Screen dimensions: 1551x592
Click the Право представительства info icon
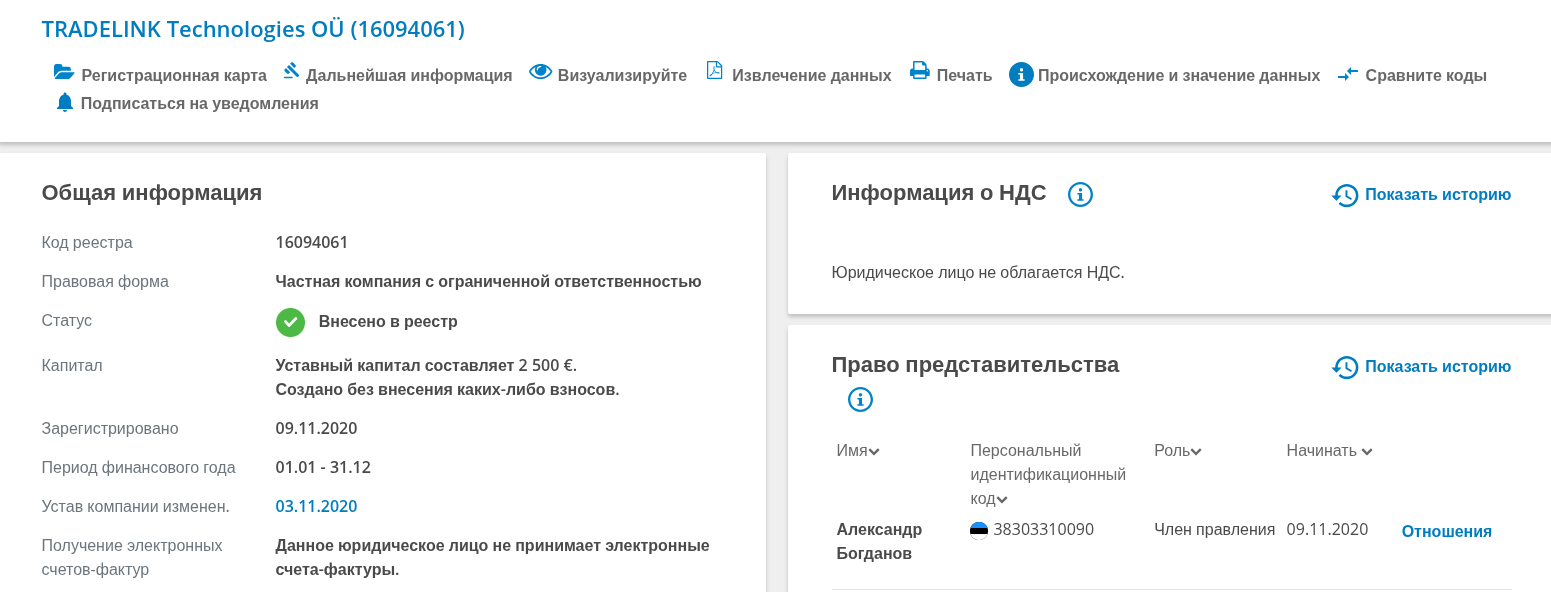point(859,399)
